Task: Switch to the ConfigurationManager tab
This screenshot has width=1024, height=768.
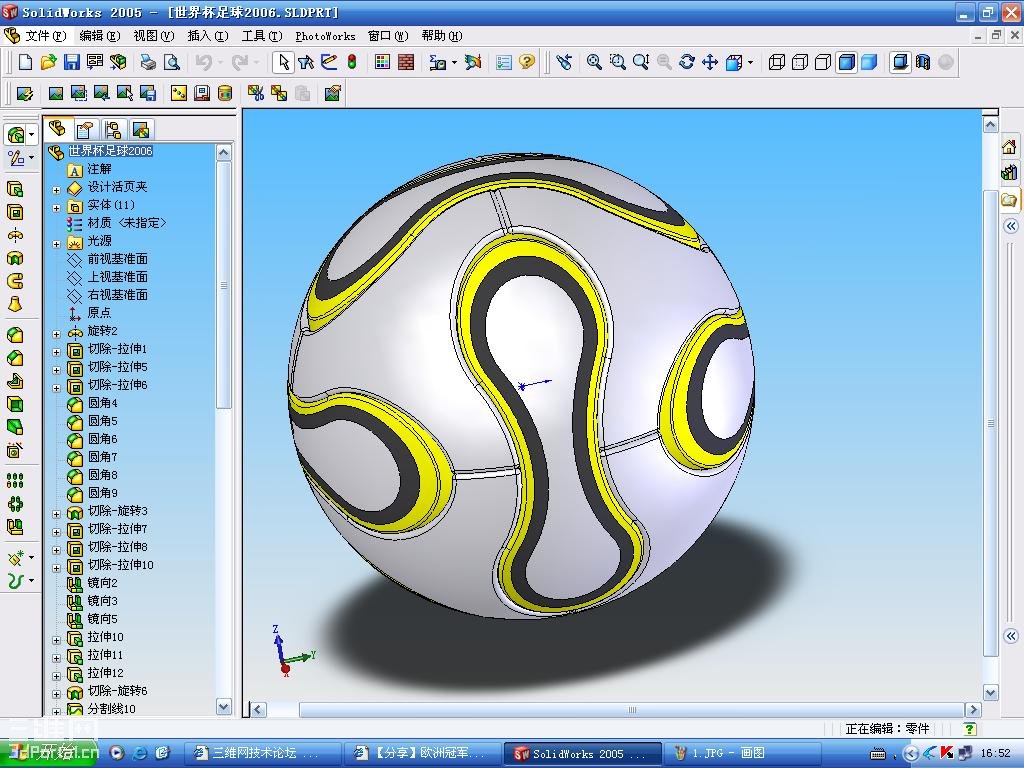Action: [x=113, y=129]
